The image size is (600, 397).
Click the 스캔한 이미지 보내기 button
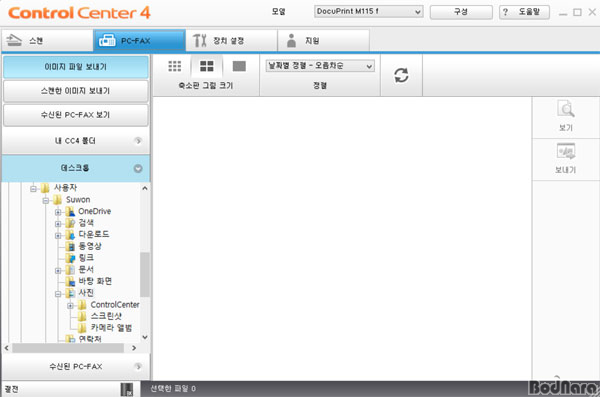tap(76, 91)
